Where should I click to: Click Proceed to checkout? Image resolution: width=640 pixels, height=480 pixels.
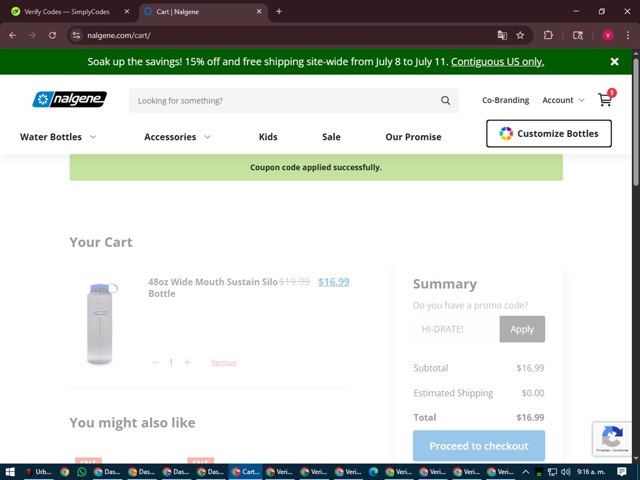point(479,446)
